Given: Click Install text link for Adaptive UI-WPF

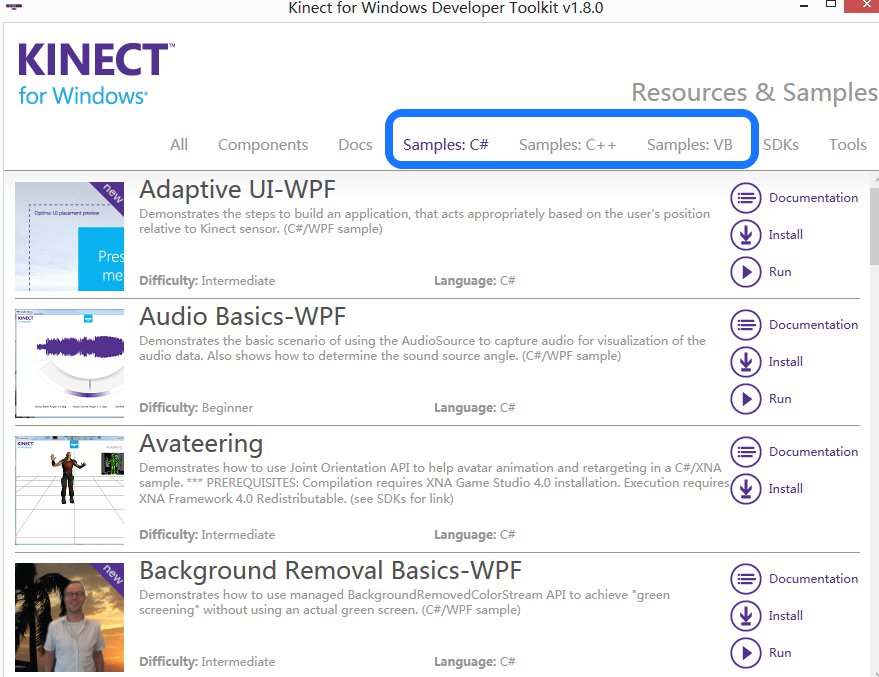Looking at the screenshot, I should point(785,235).
